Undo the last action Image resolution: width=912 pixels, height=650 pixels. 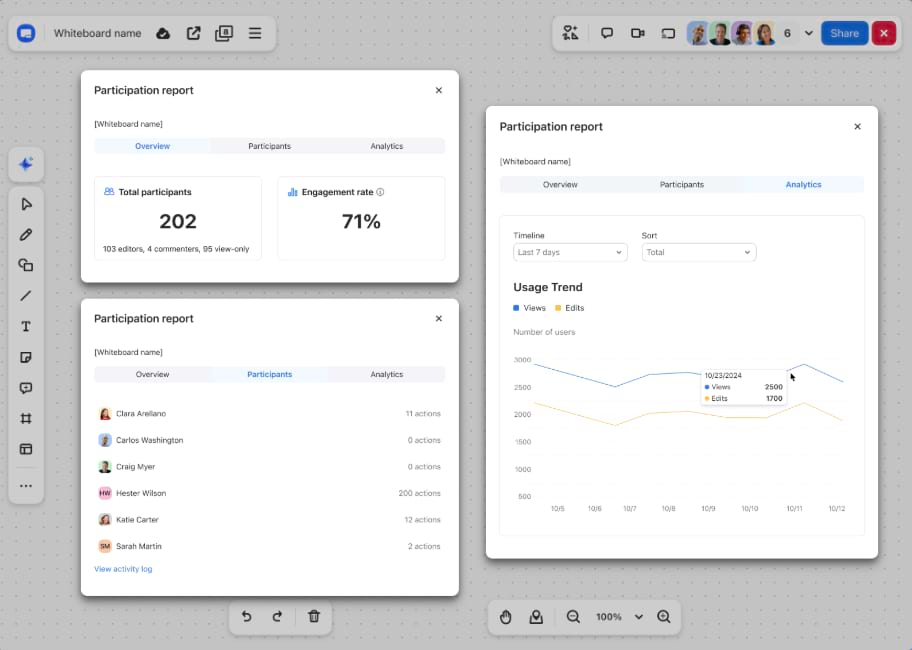point(247,617)
